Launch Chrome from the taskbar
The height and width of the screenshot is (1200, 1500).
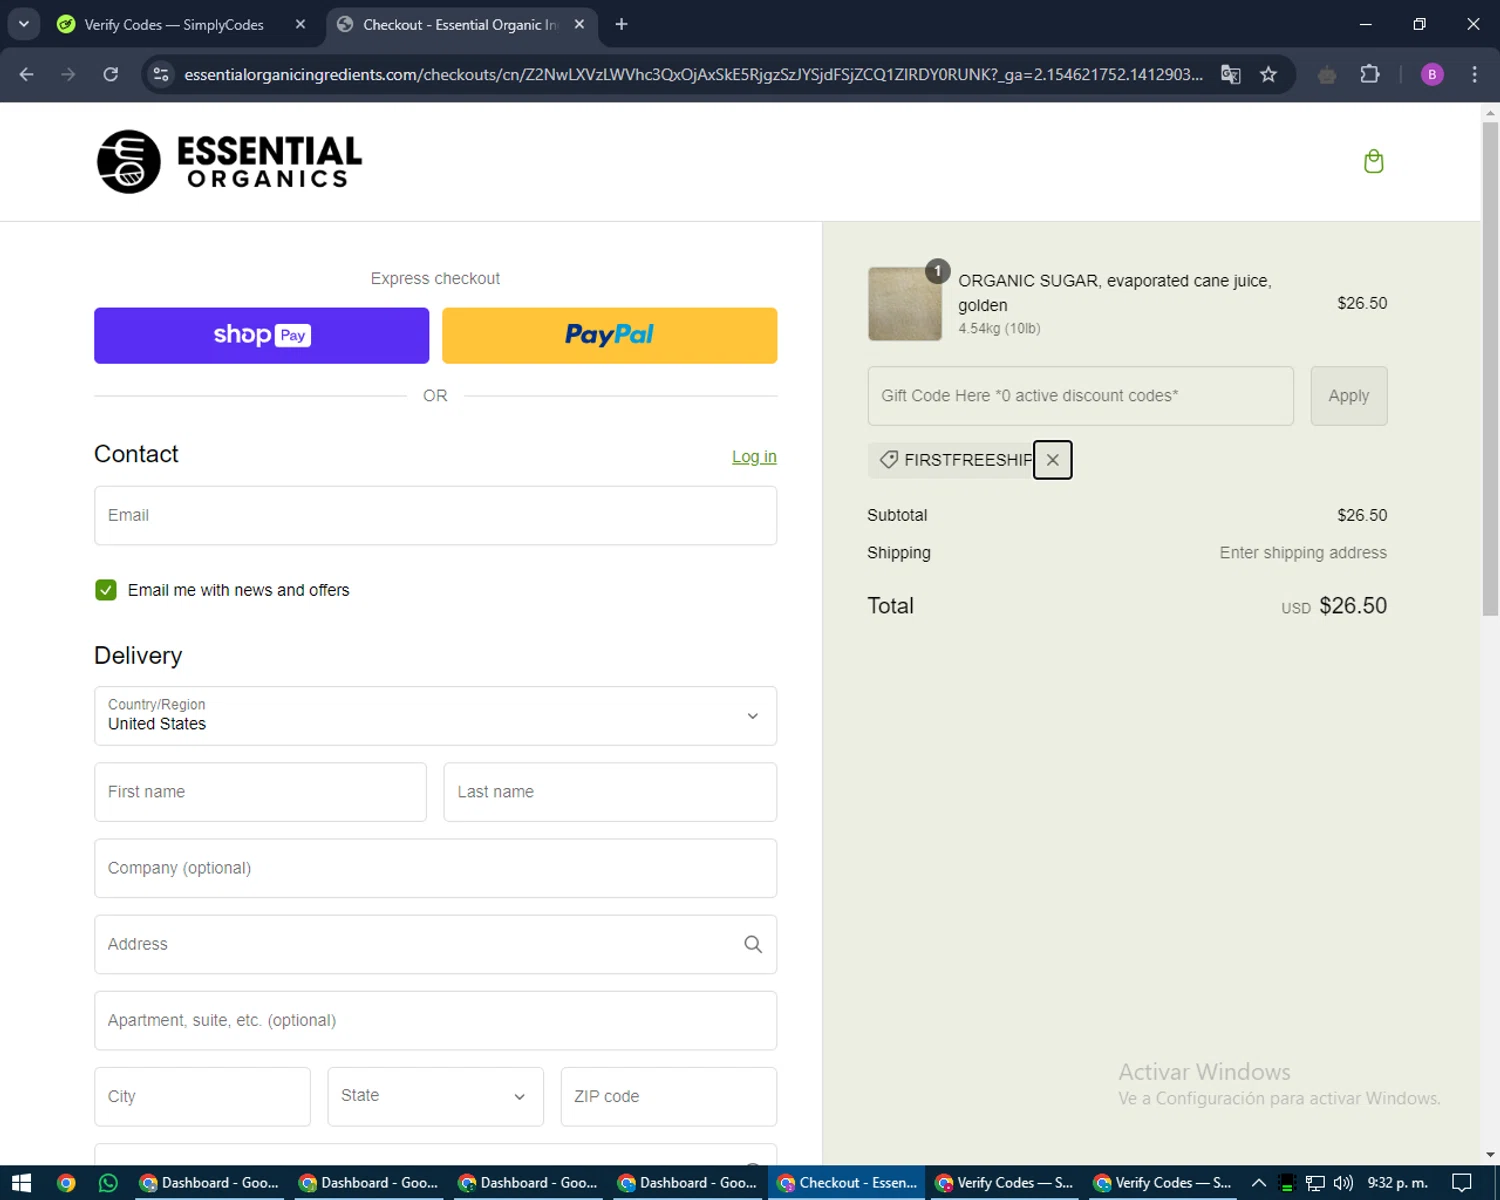66,1183
